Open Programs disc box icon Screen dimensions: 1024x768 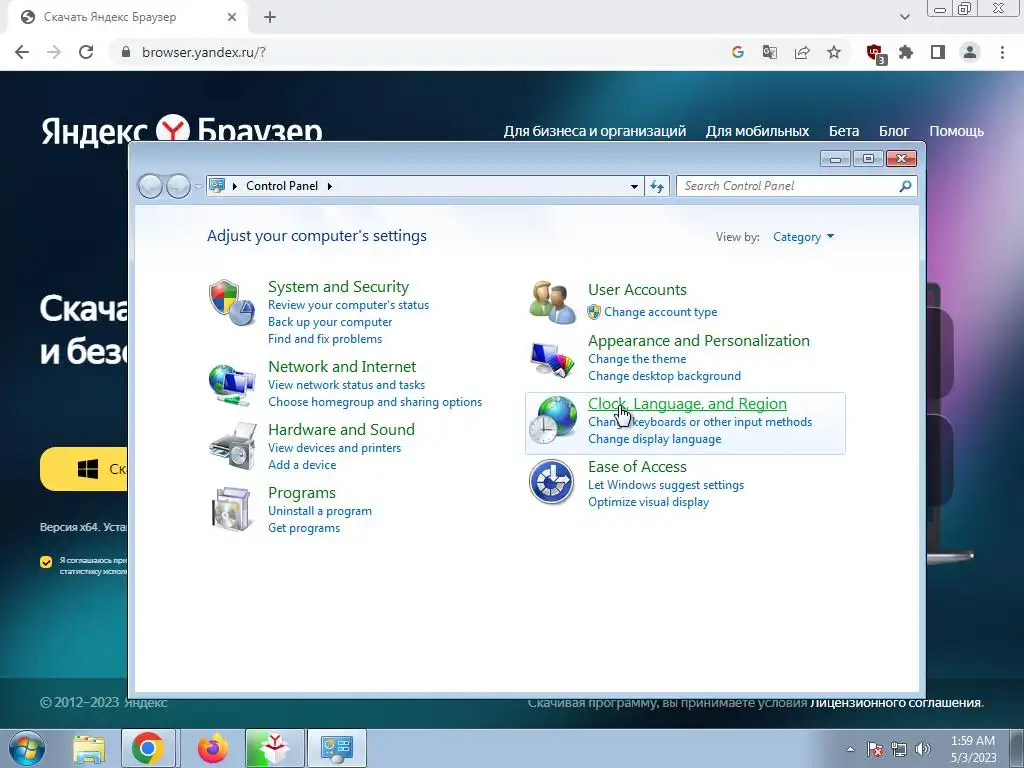[x=232, y=509]
